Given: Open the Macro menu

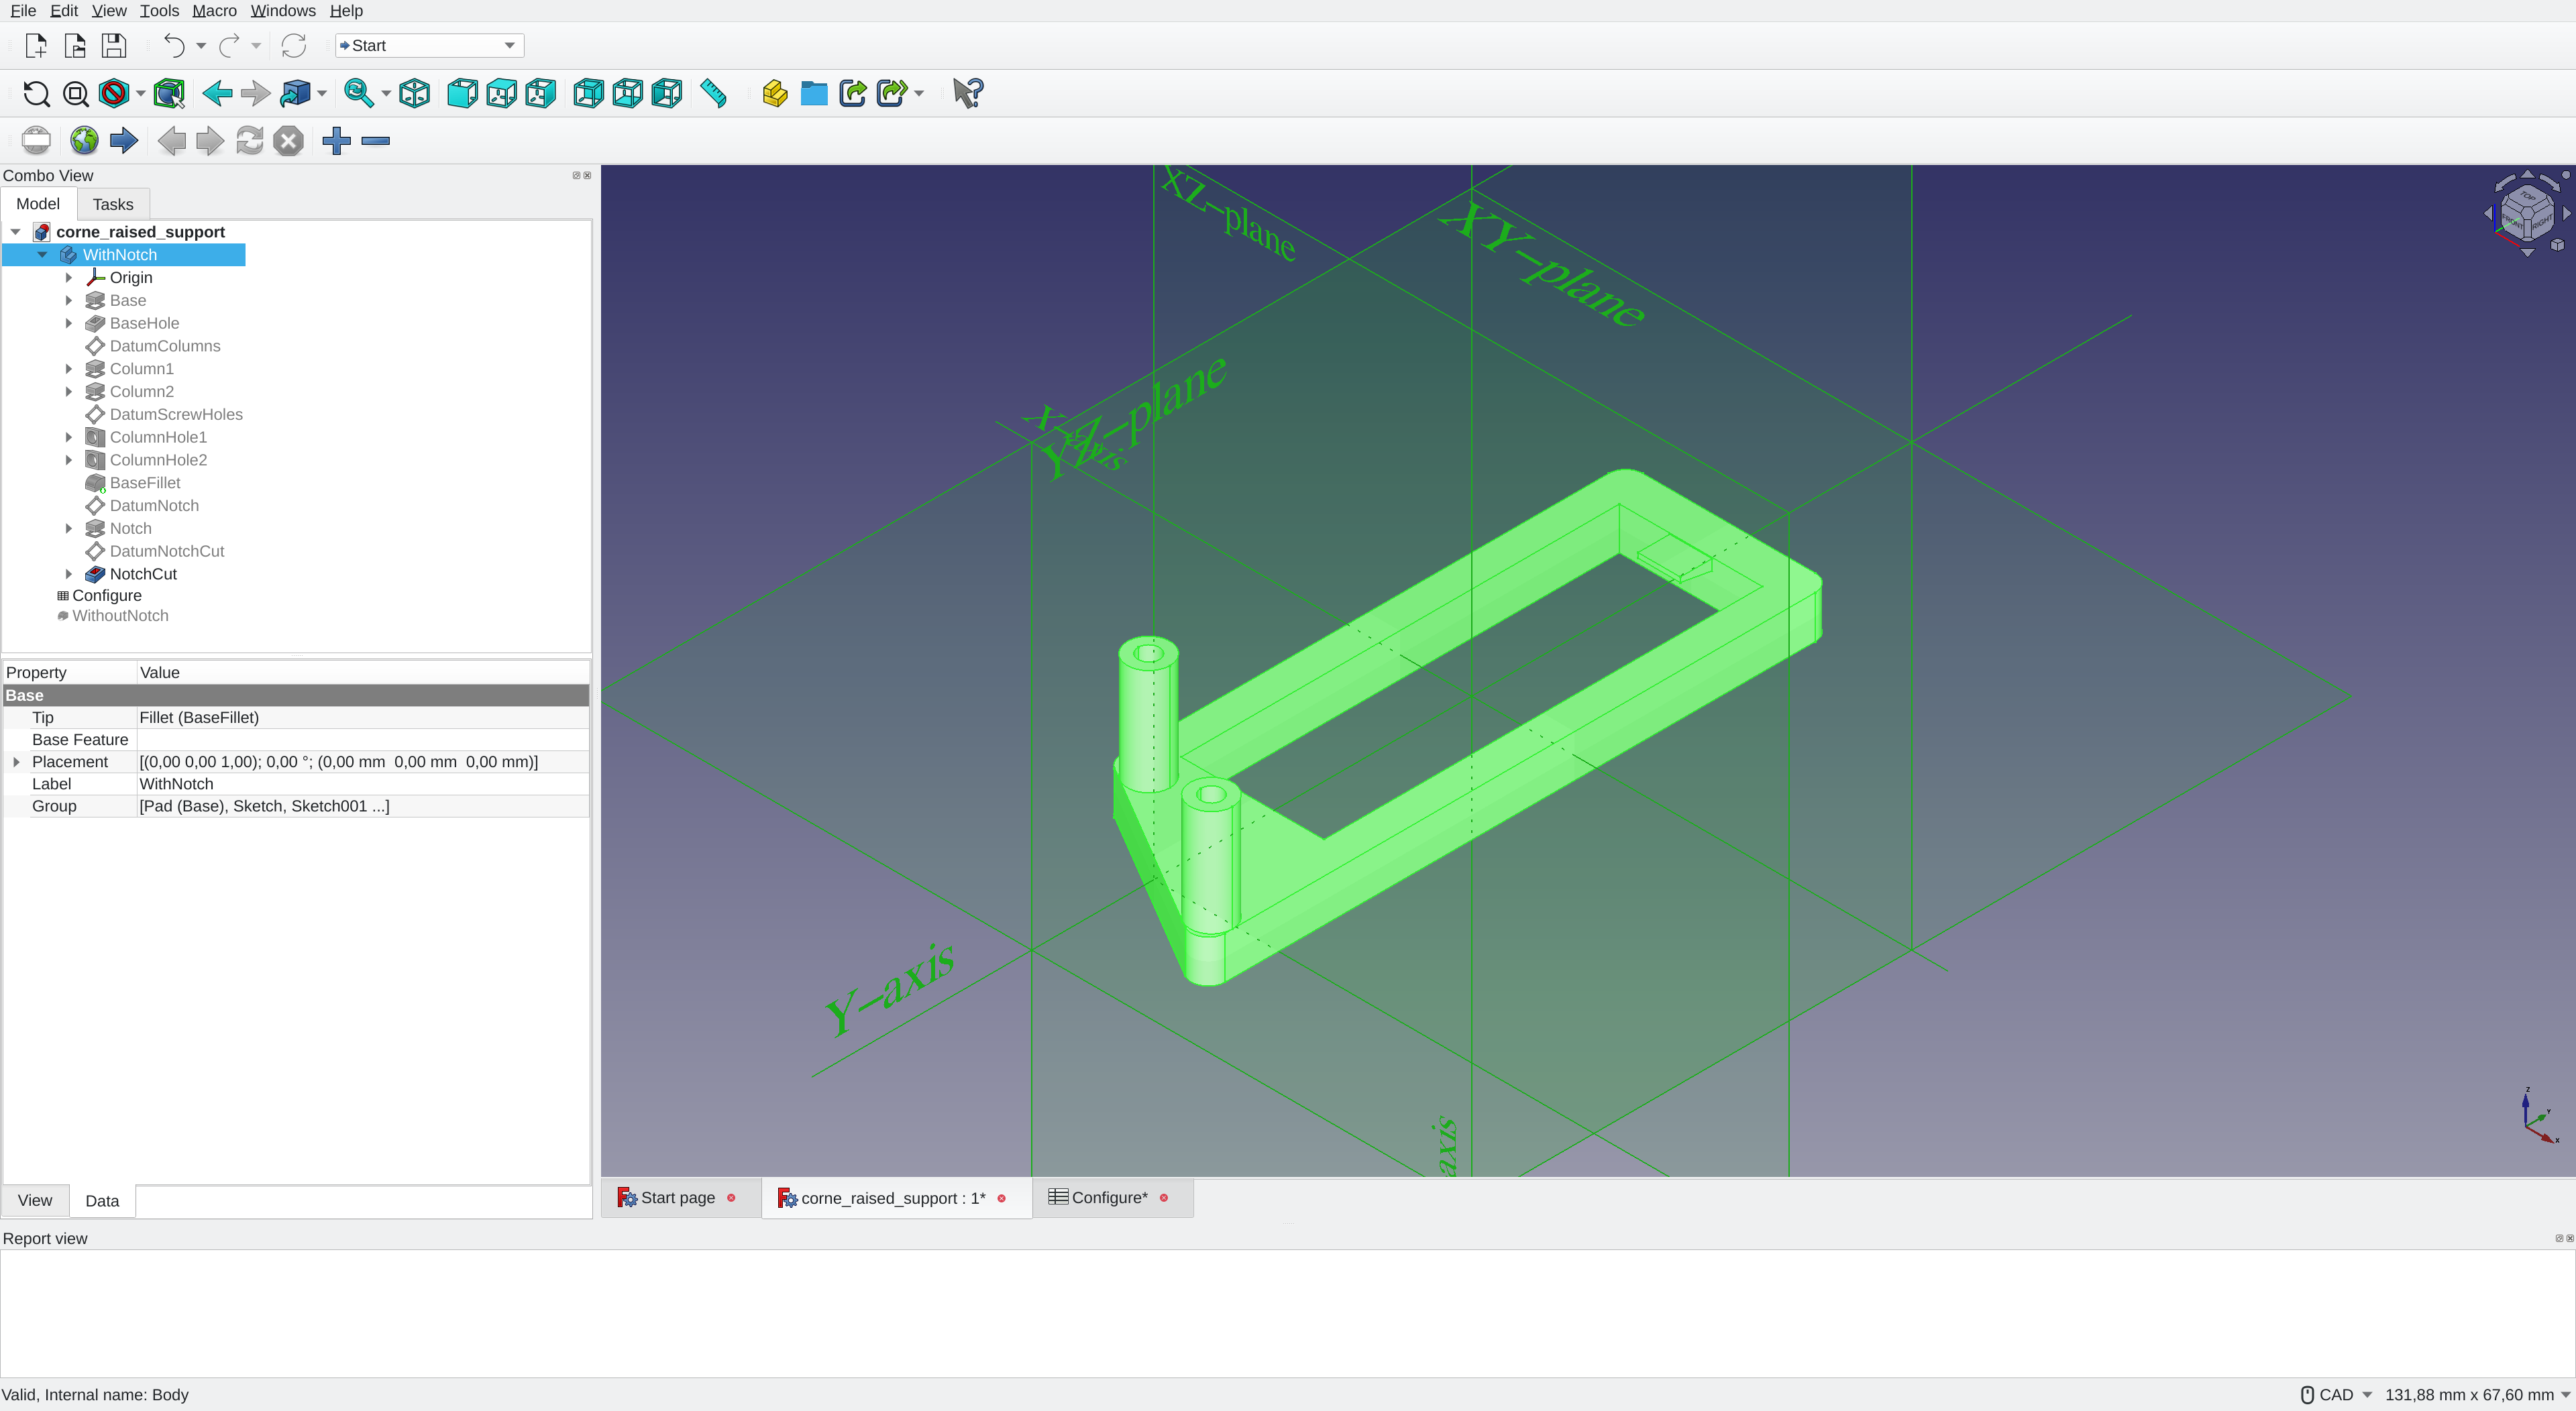Looking at the screenshot, I should pyautogui.click(x=214, y=11).
